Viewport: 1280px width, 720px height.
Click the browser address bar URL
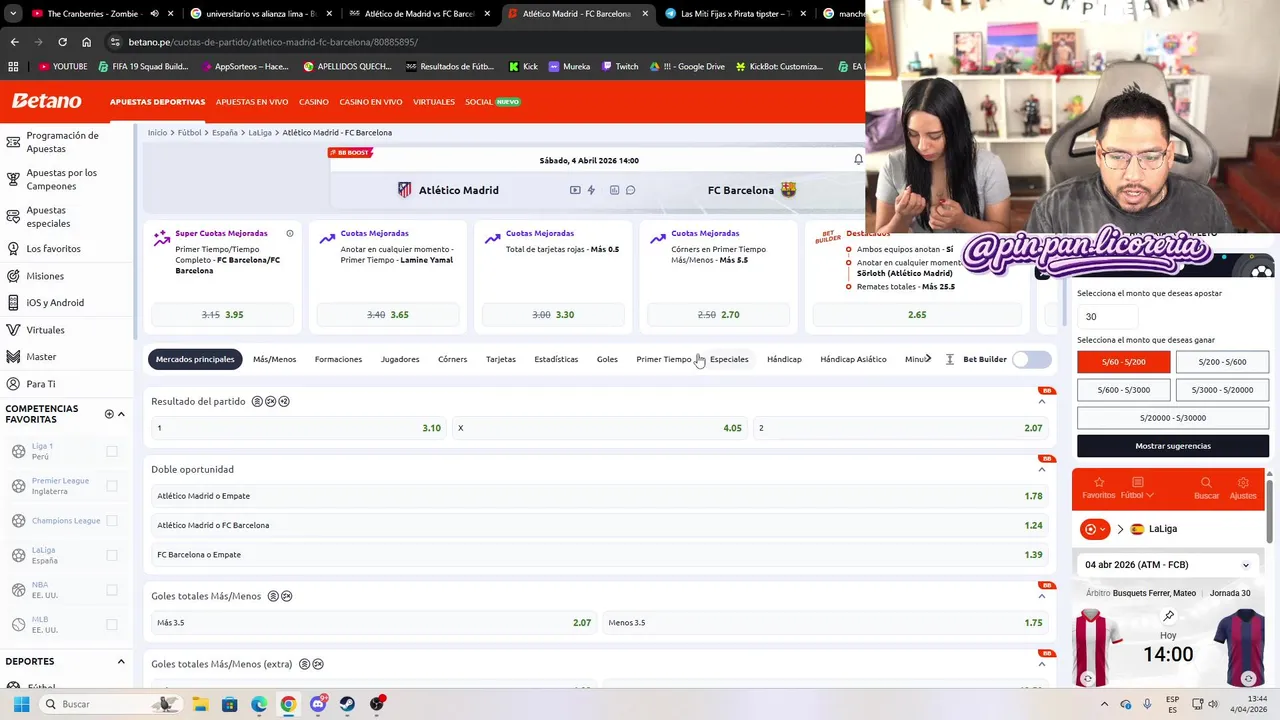pos(273,42)
